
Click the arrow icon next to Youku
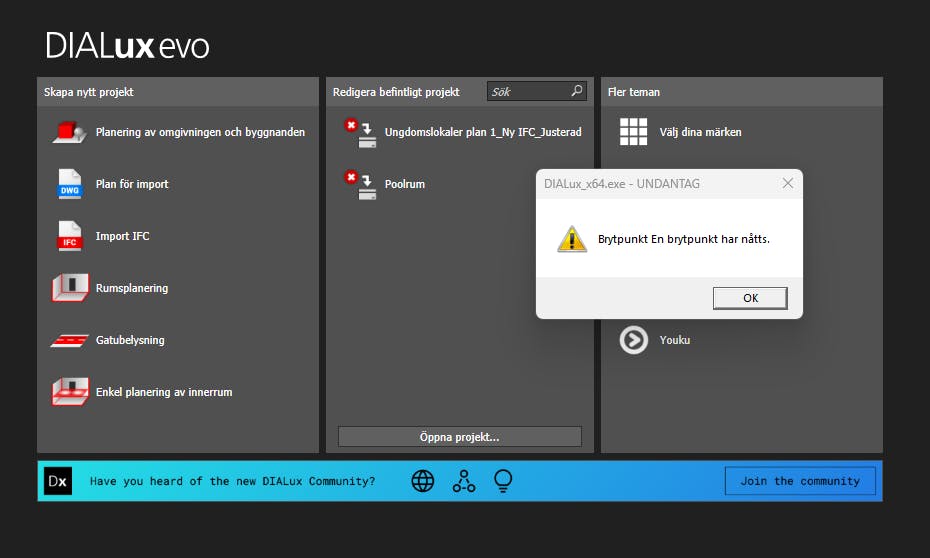click(x=633, y=340)
